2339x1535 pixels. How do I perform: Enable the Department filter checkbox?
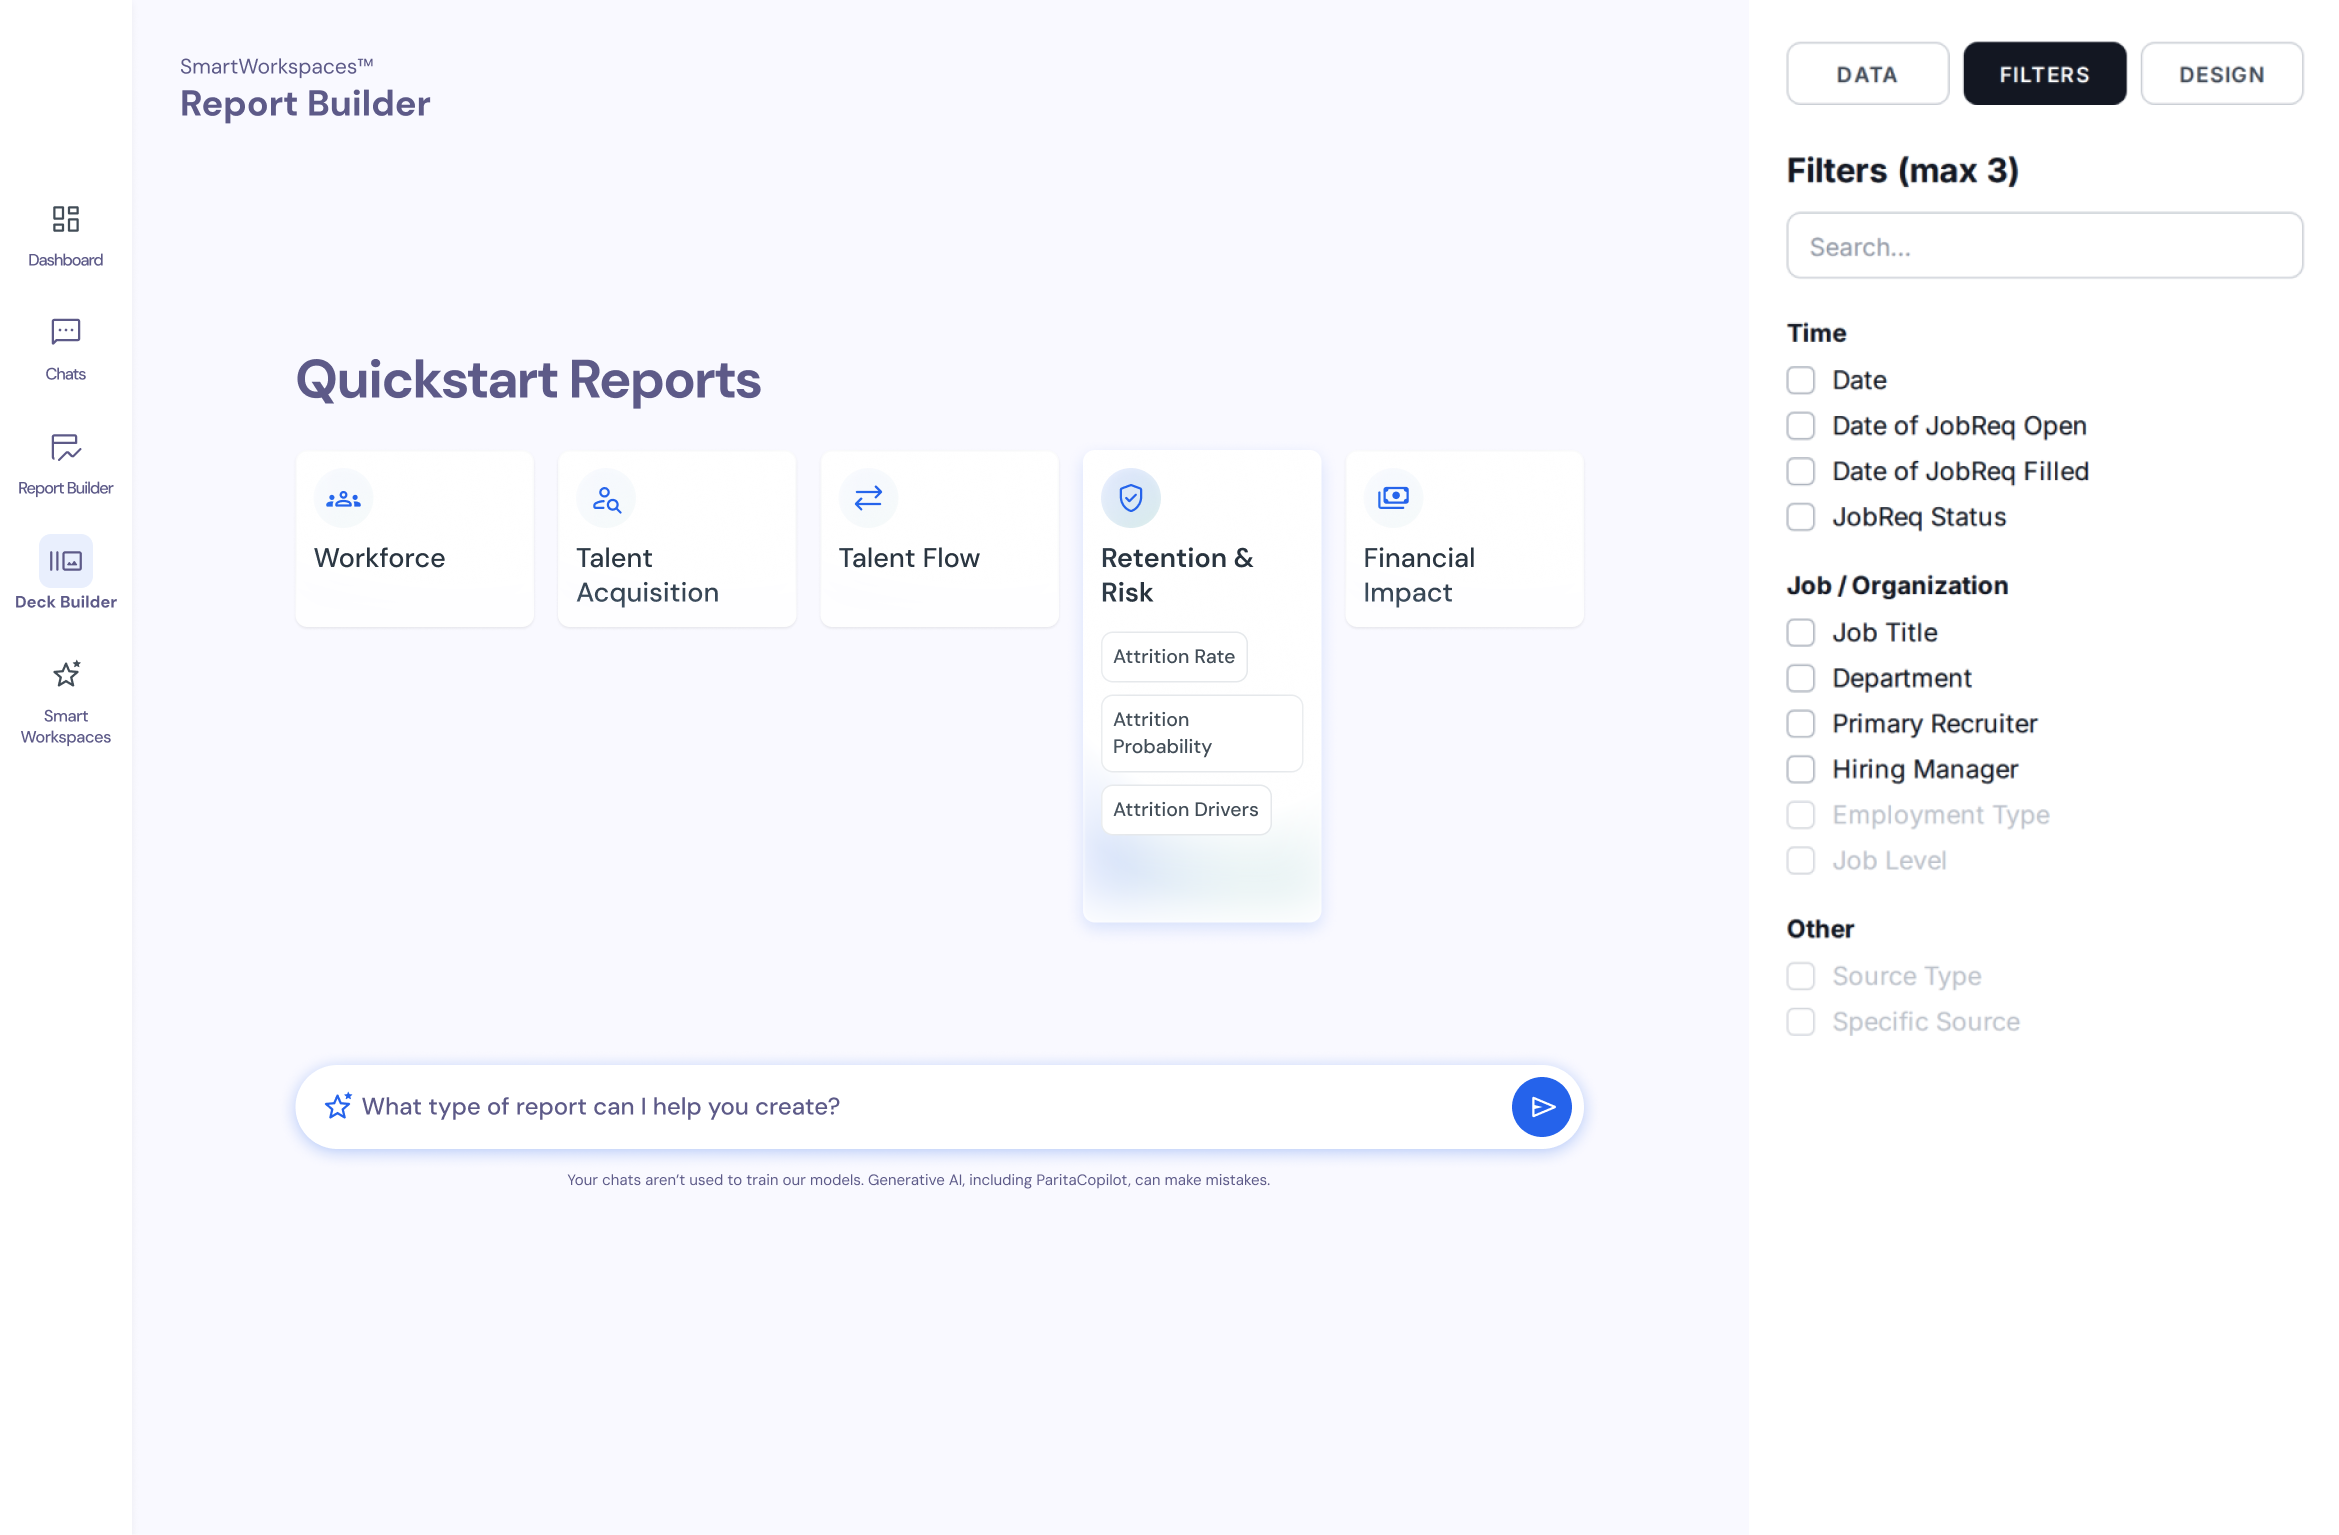tap(1801, 678)
